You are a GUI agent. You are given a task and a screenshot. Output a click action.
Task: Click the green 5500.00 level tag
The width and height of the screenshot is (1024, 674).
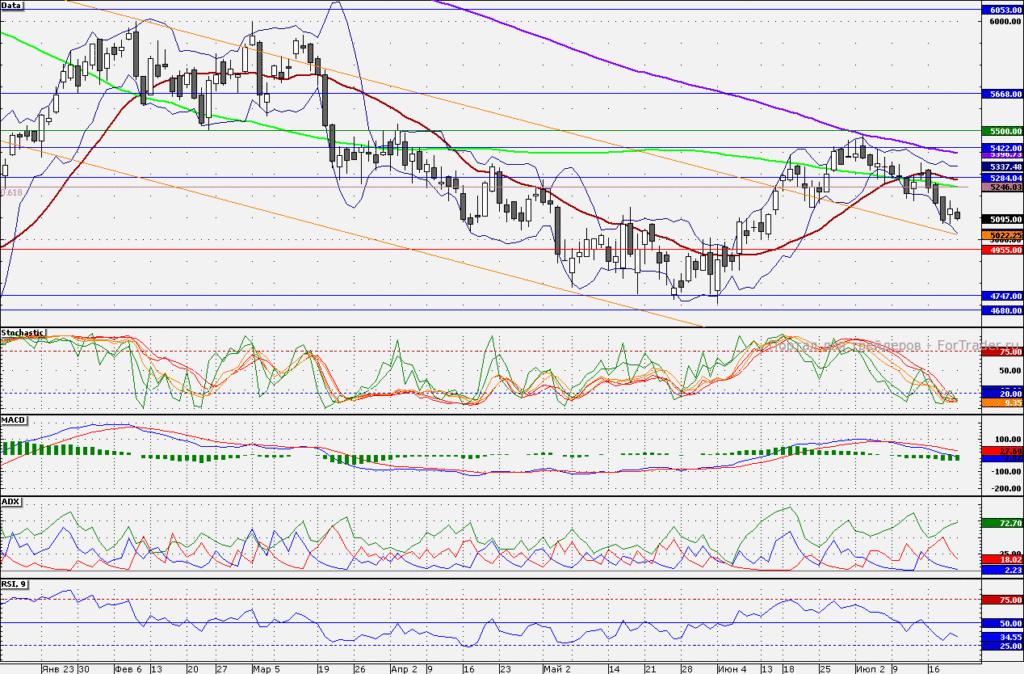[x=1002, y=131]
